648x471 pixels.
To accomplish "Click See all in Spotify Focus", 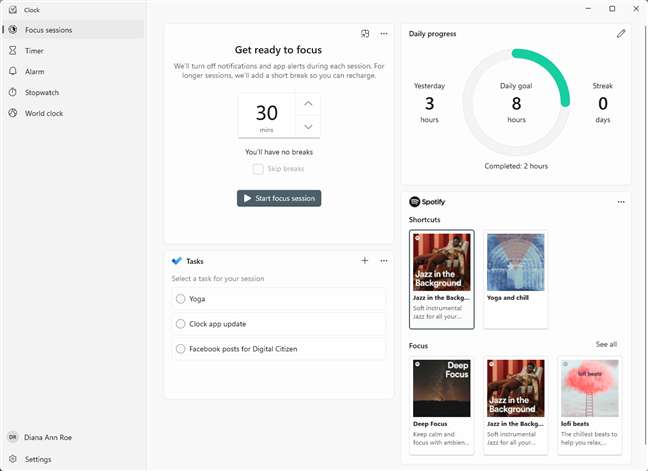I will coord(606,345).
